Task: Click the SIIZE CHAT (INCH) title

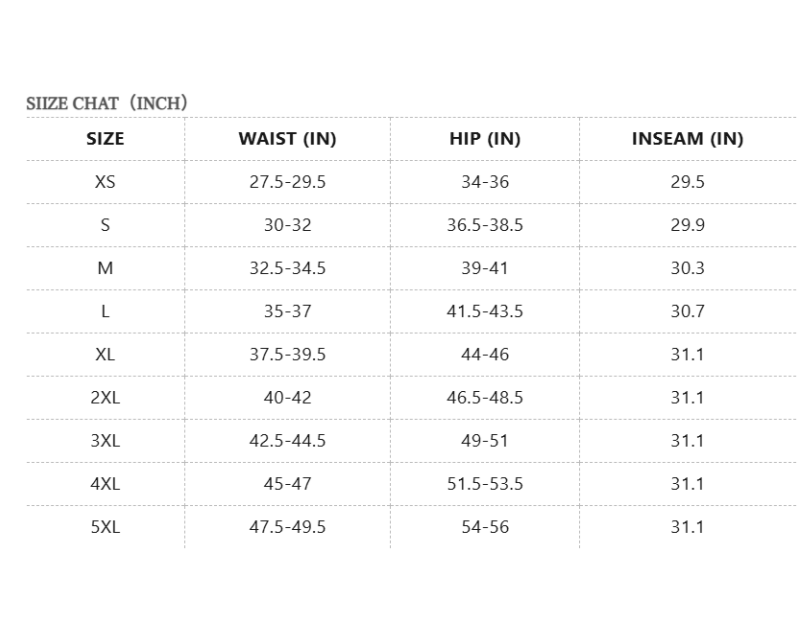Action: pos(107,103)
